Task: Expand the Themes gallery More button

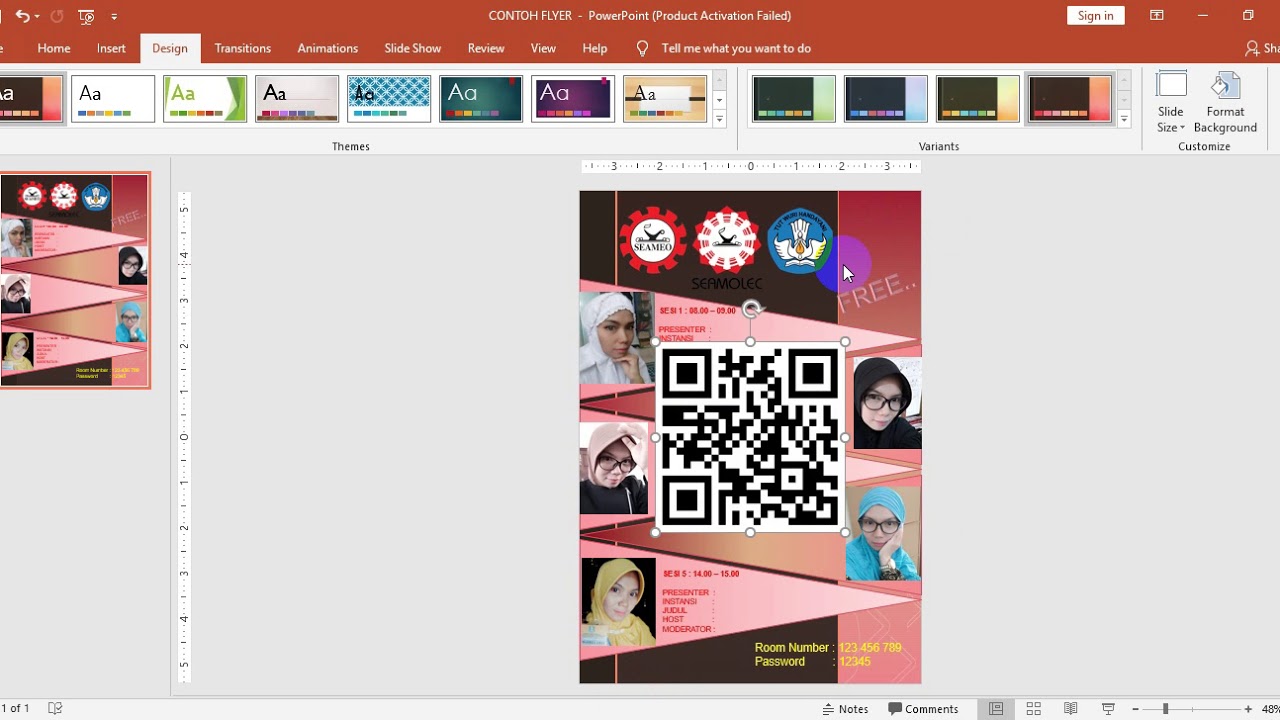Action: coord(719,119)
